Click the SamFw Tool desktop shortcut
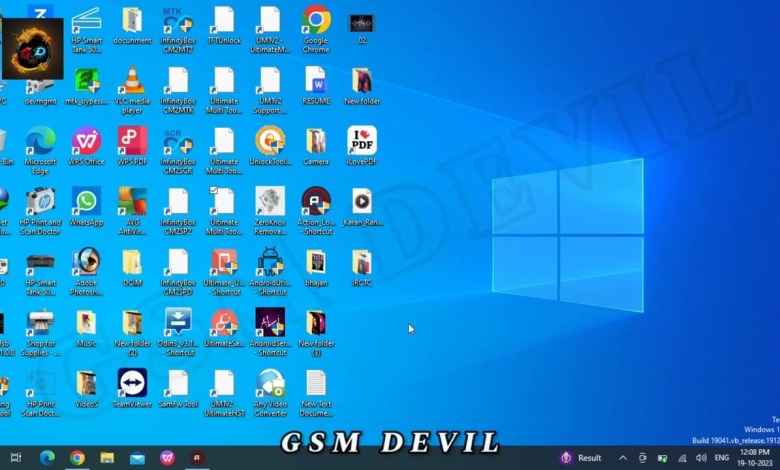 point(178,382)
